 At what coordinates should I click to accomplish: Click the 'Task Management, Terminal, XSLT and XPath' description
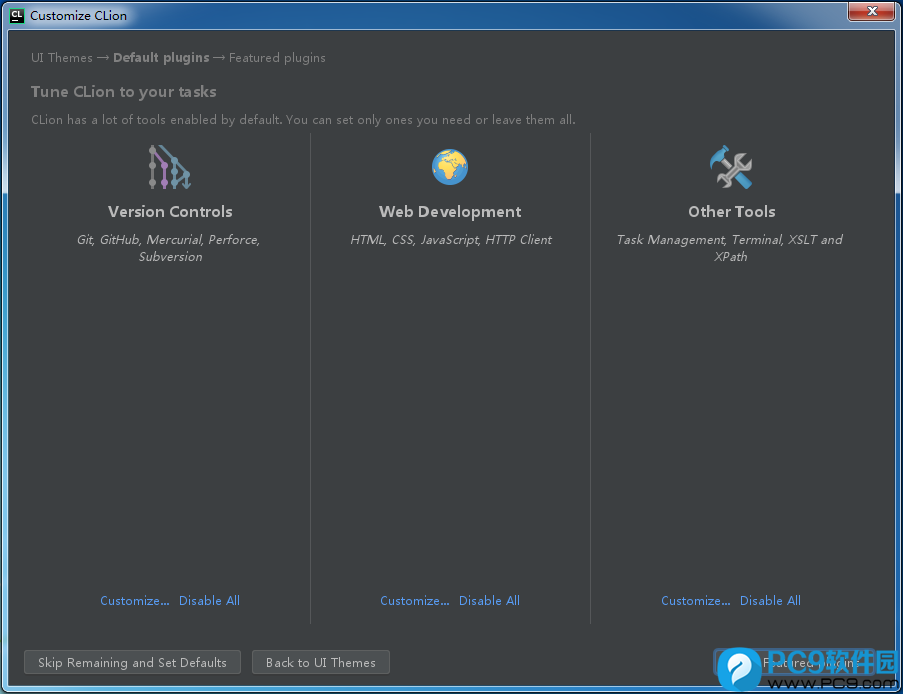[730, 248]
